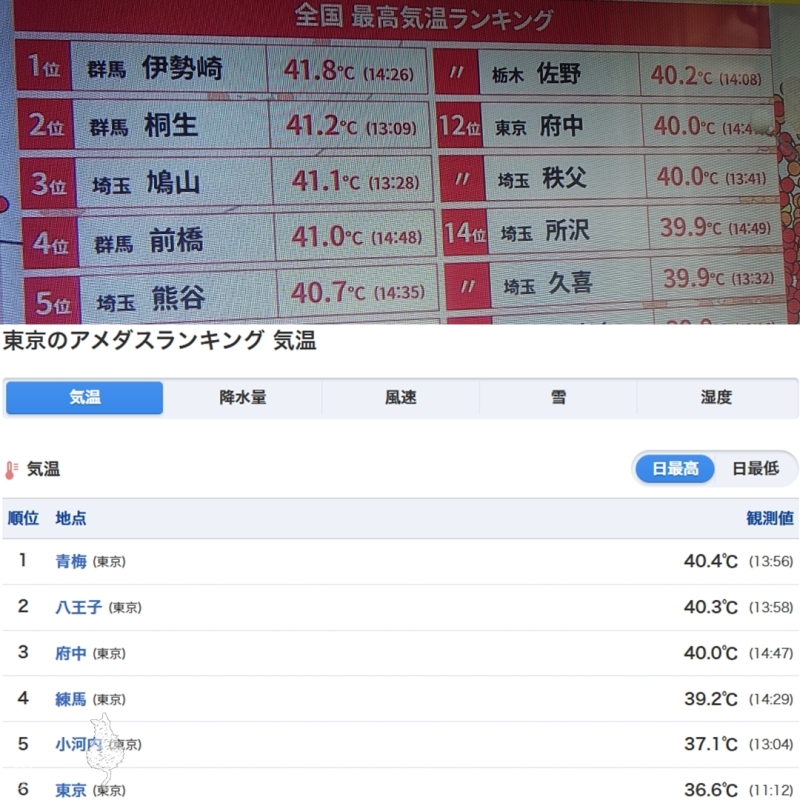Viewport: 800px width, 800px height.
Task: Open the 八王子 location link
Action: 78,607
